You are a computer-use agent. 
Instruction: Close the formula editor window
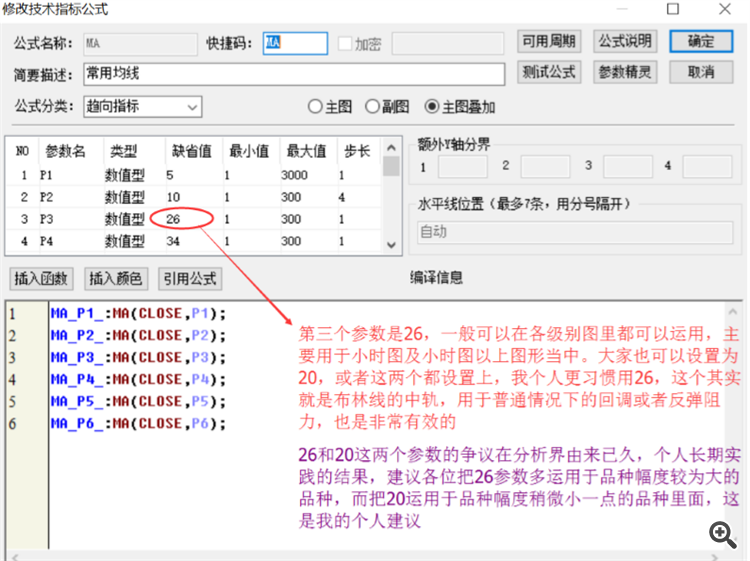pyautogui.click(x=725, y=9)
